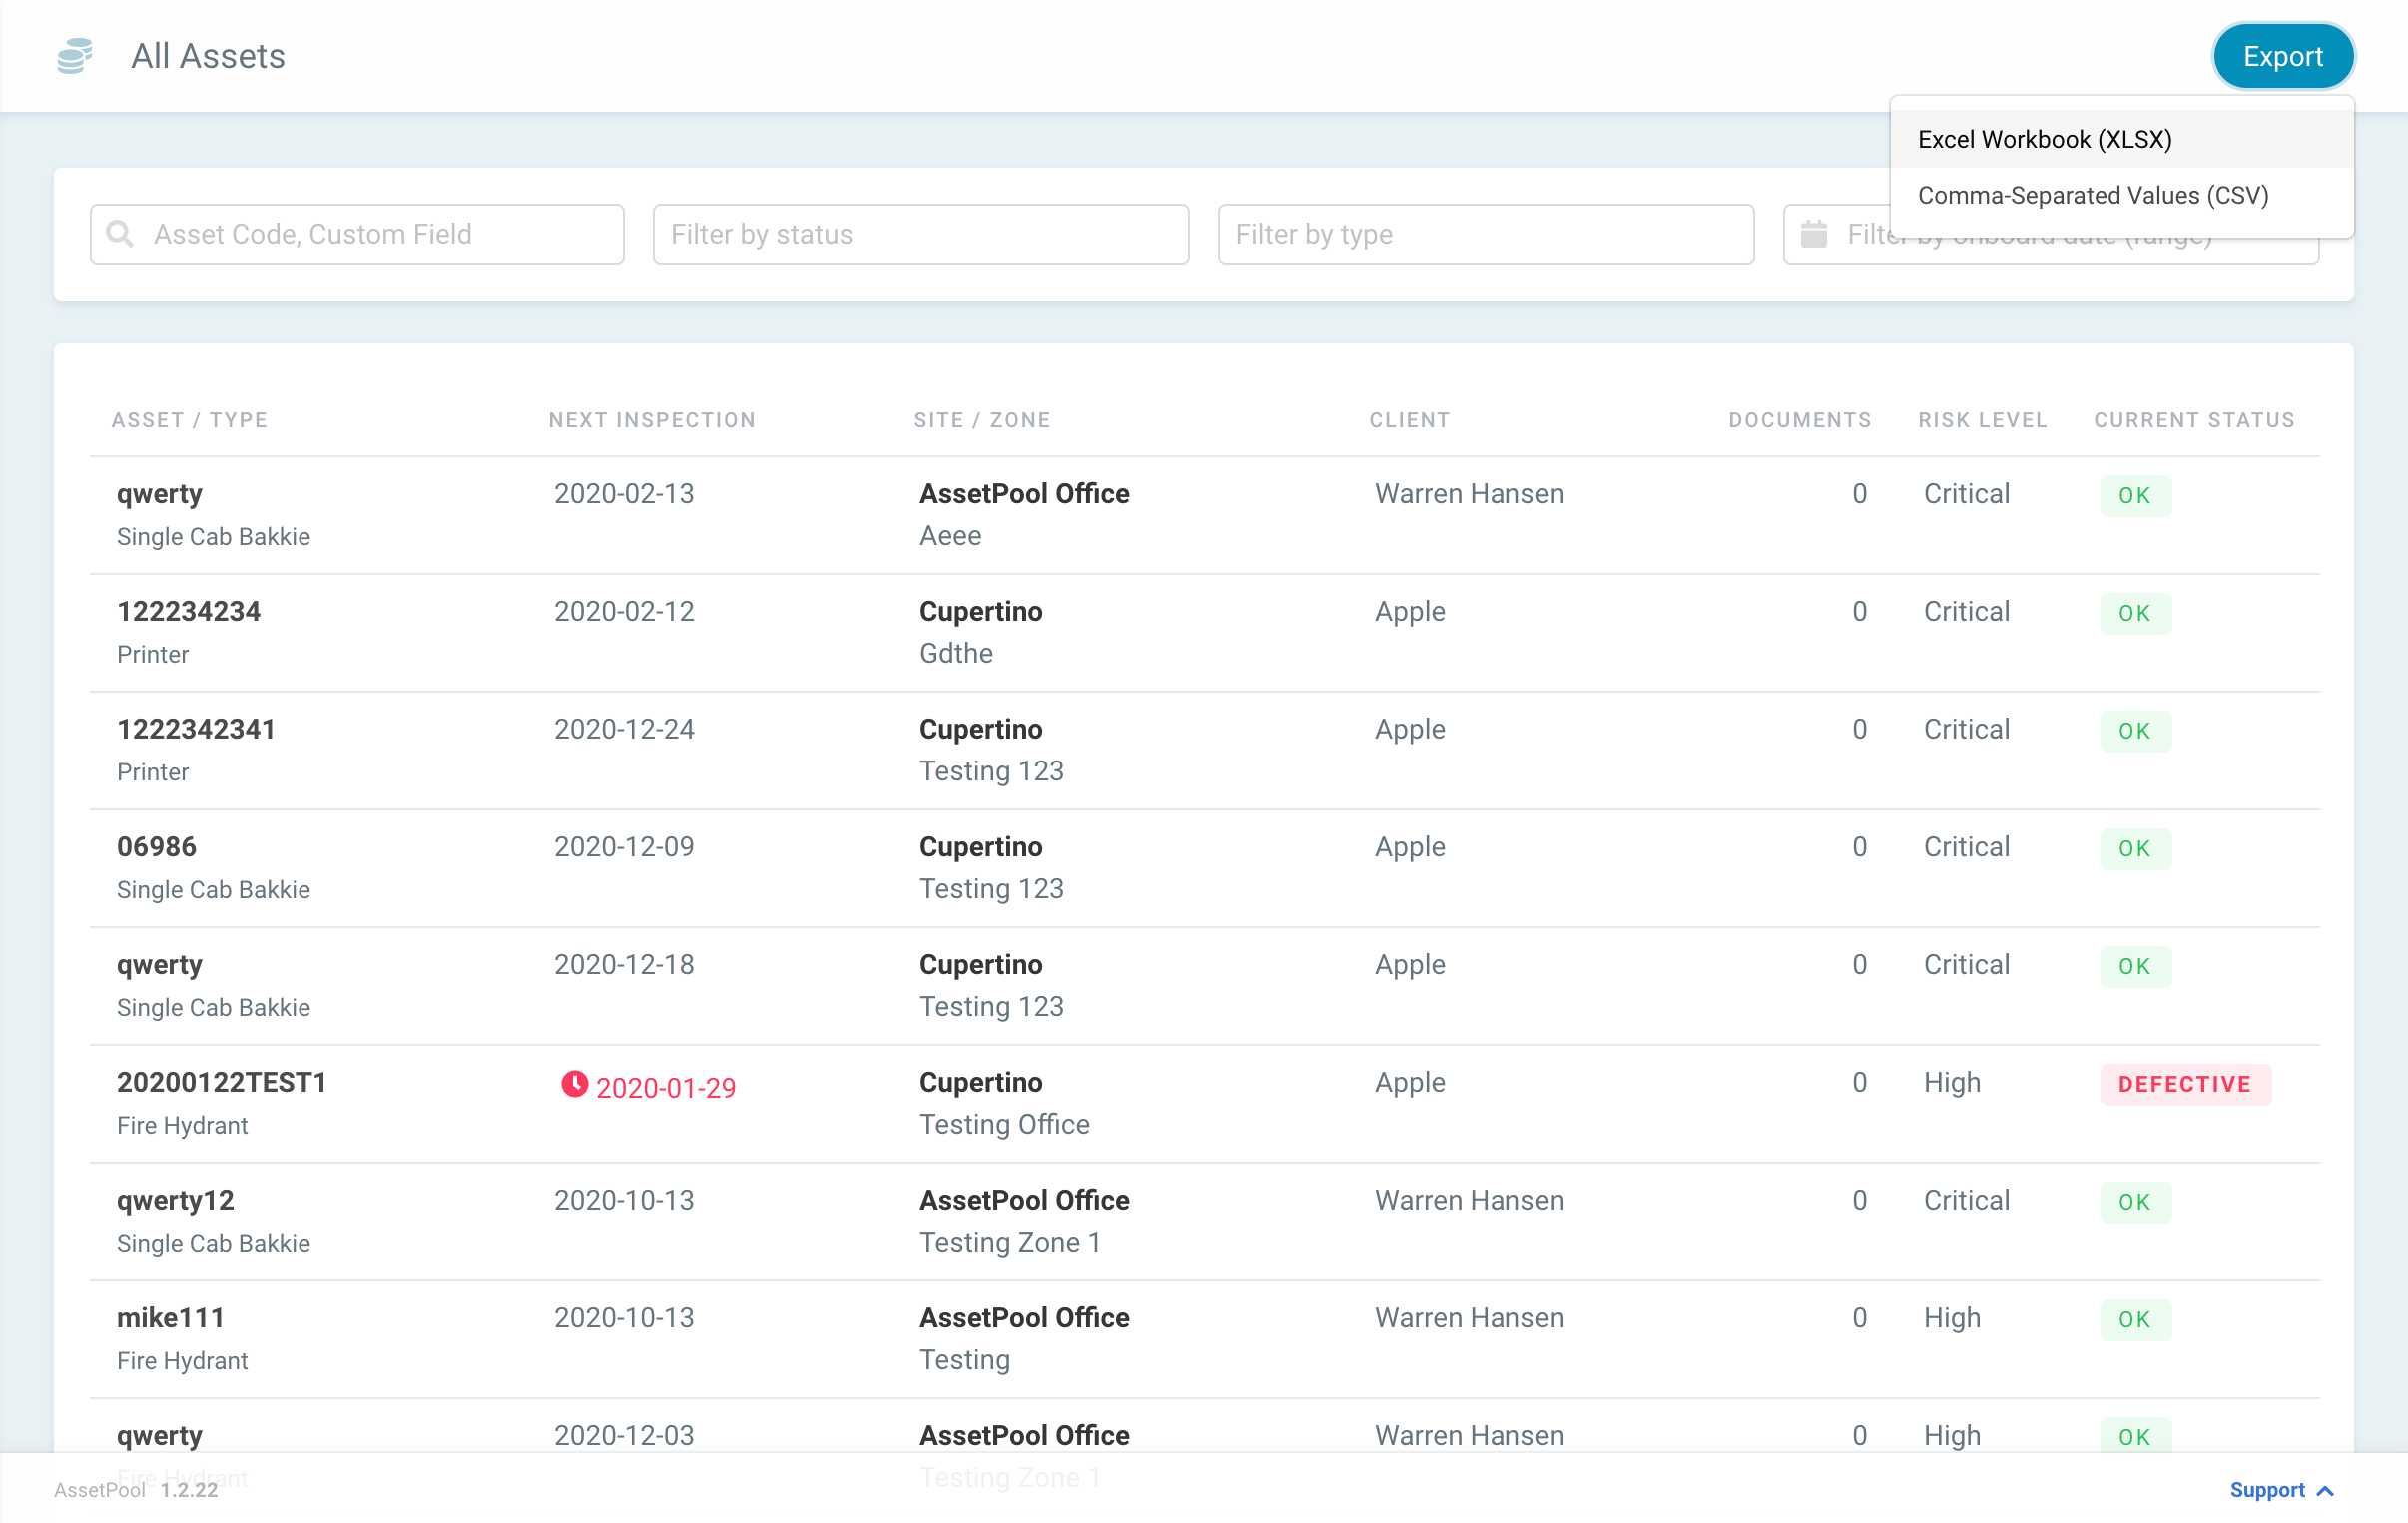Click the DEFECTIVE badge for 20200122TEST1
Viewport: 2408px width, 1523px height.
point(2185,1084)
